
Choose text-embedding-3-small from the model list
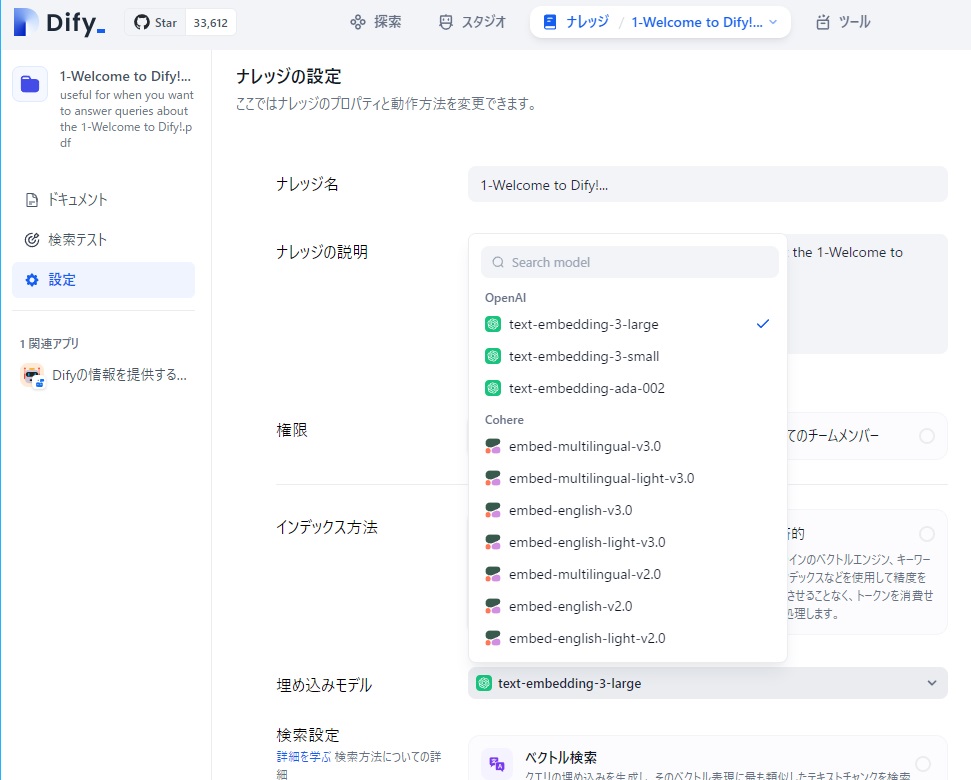pos(628,357)
